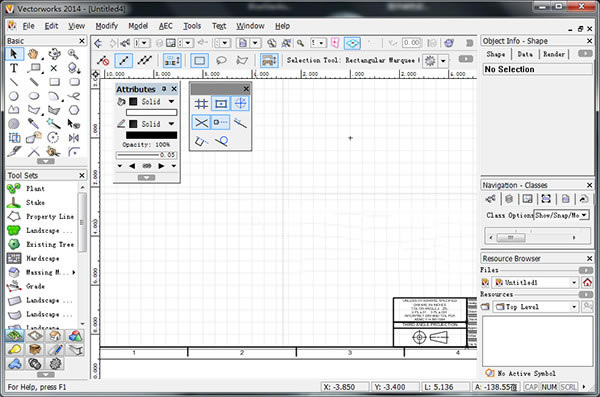This screenshot has height=397, width=600.
Task: Click the X coordinate field in status bar
Action: click(345, 387)
